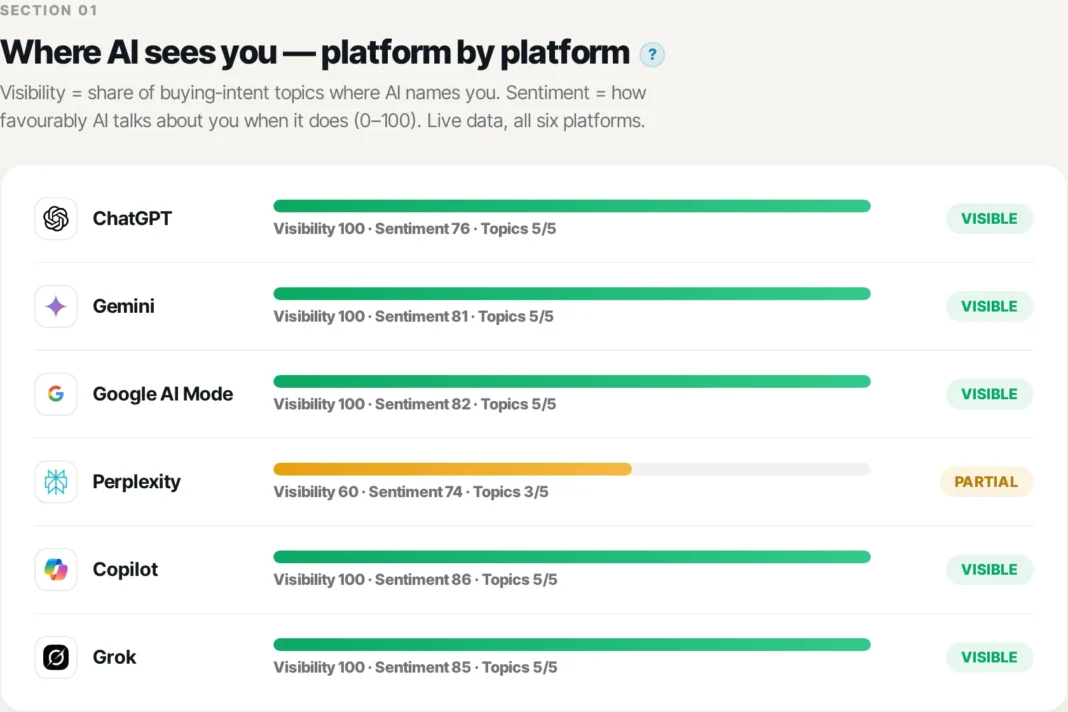
Task: Click the ChatGPT green visibility bar
Action: tap(572, 206)
